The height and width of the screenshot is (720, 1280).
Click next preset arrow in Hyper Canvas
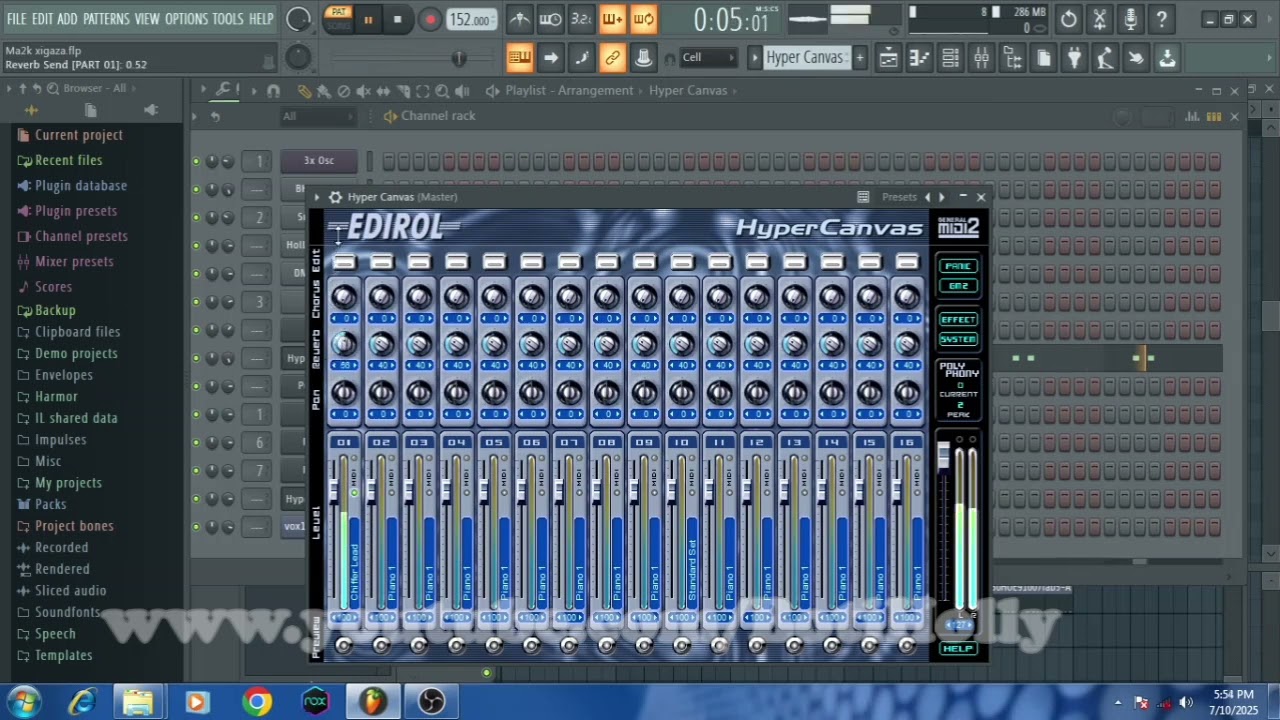coord(941,197)
